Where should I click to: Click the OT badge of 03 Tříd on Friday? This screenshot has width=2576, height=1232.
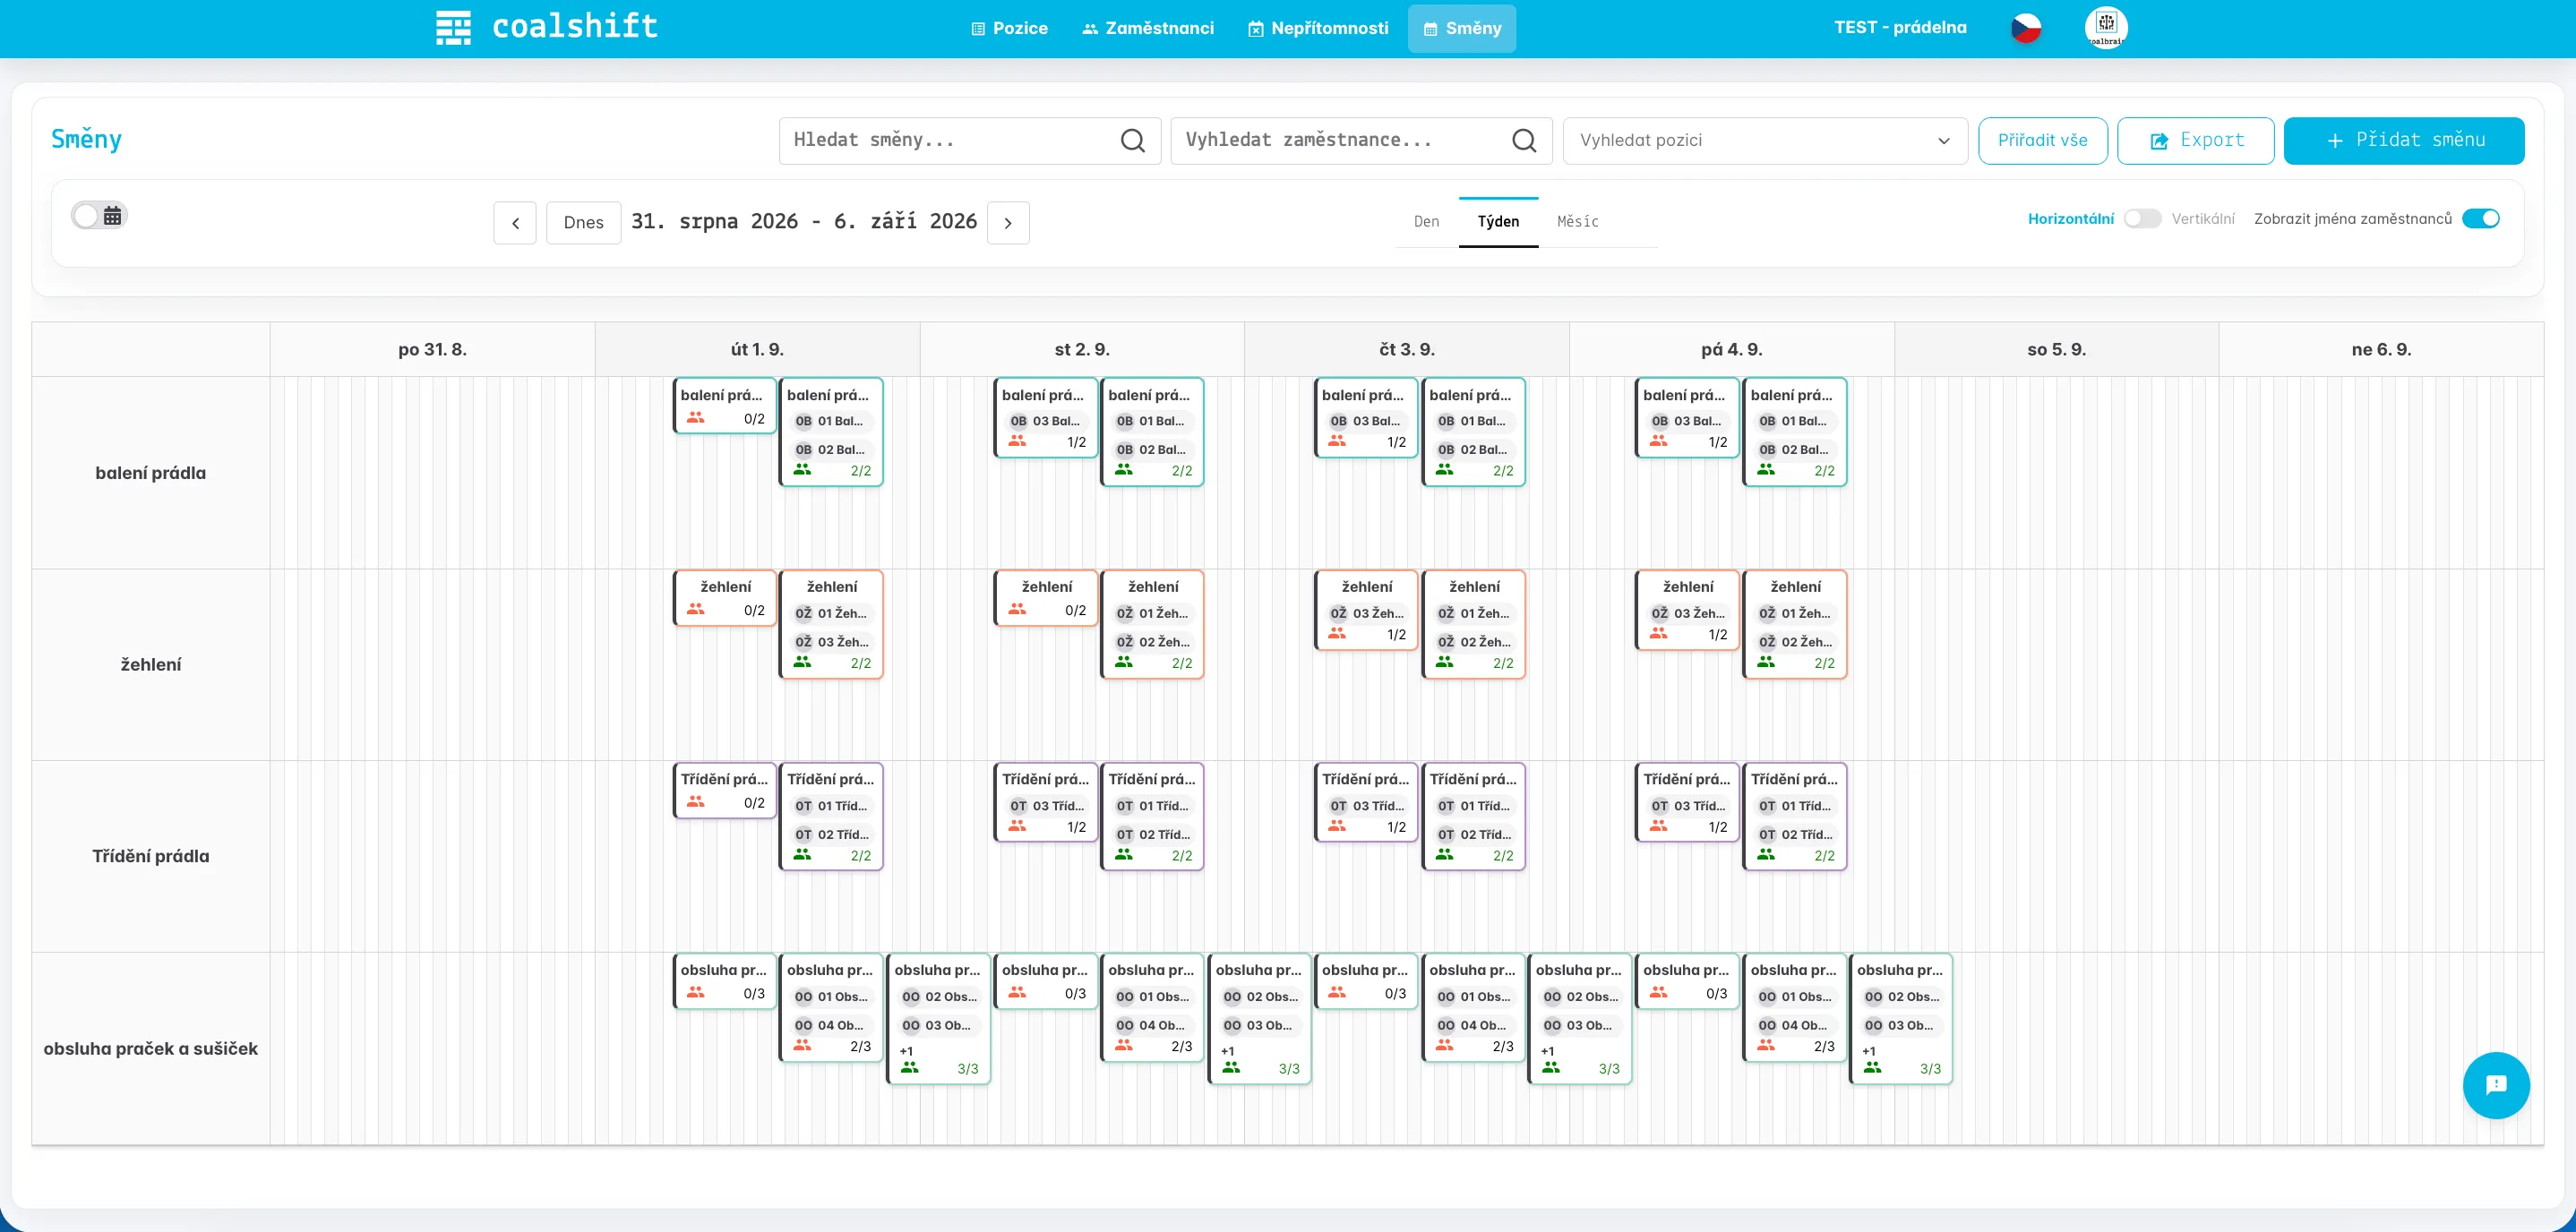(1660, 806)
